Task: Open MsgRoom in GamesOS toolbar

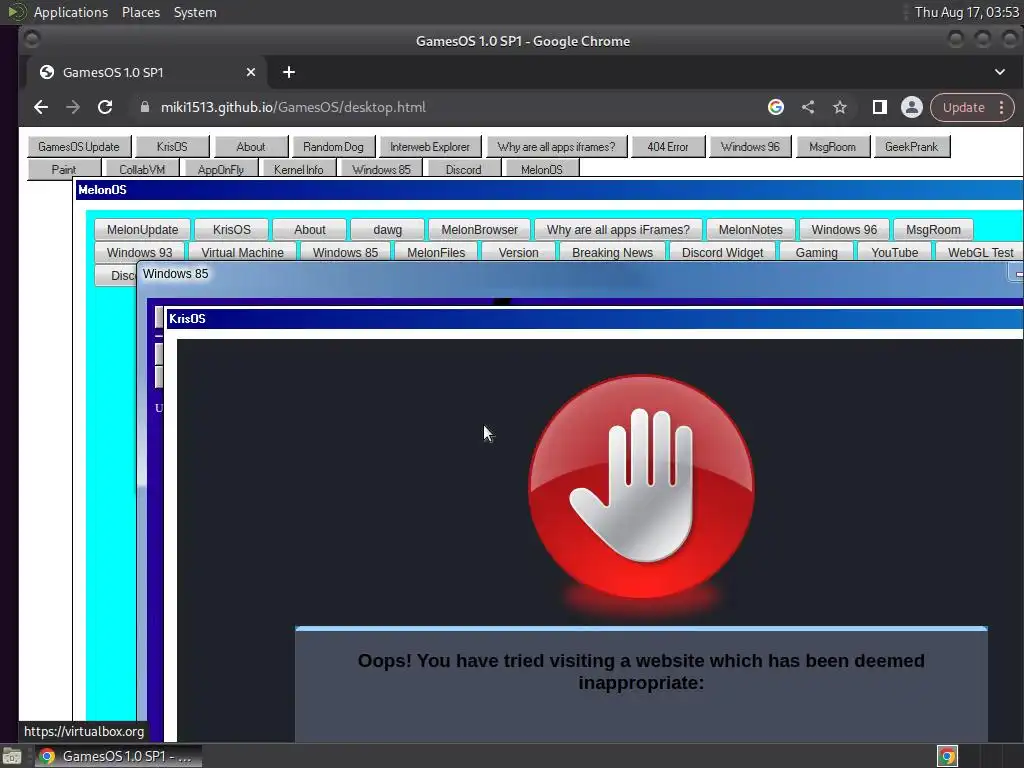Action: tap(833, 147)
